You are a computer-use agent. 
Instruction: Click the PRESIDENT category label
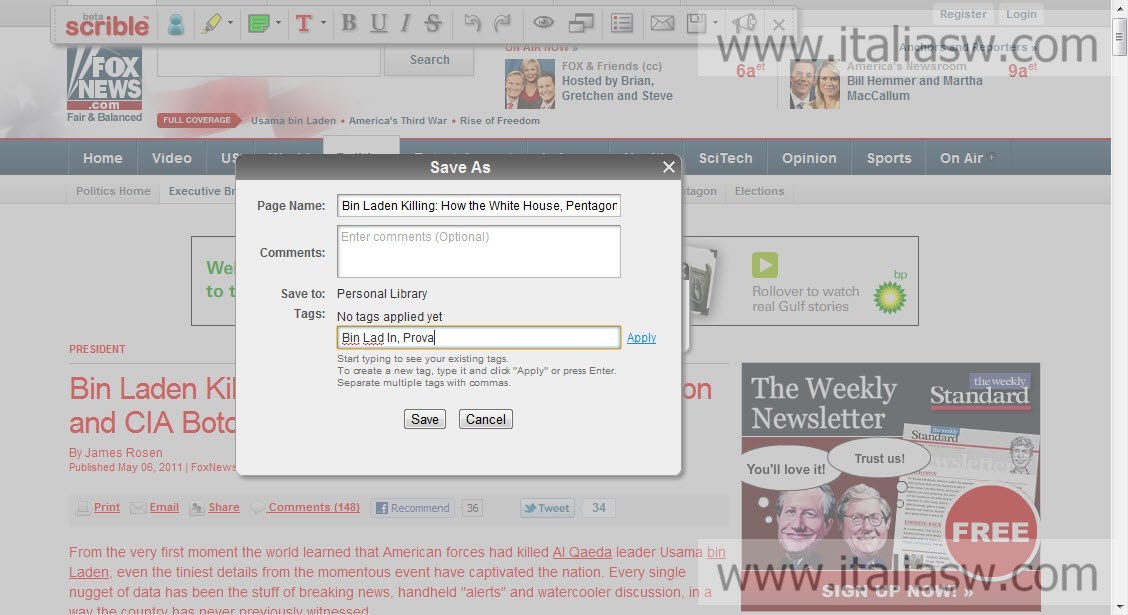pyautogui.click(x=97, y=349)
